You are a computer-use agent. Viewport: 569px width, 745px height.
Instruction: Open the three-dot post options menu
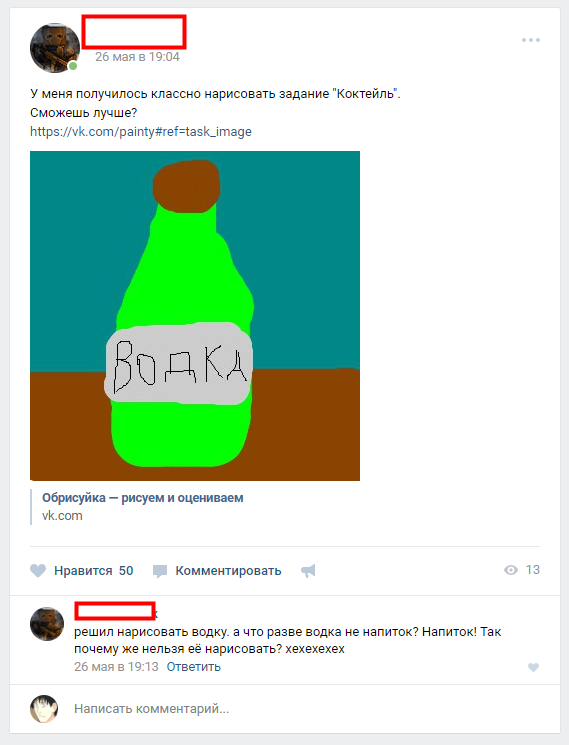coord(531,40)
